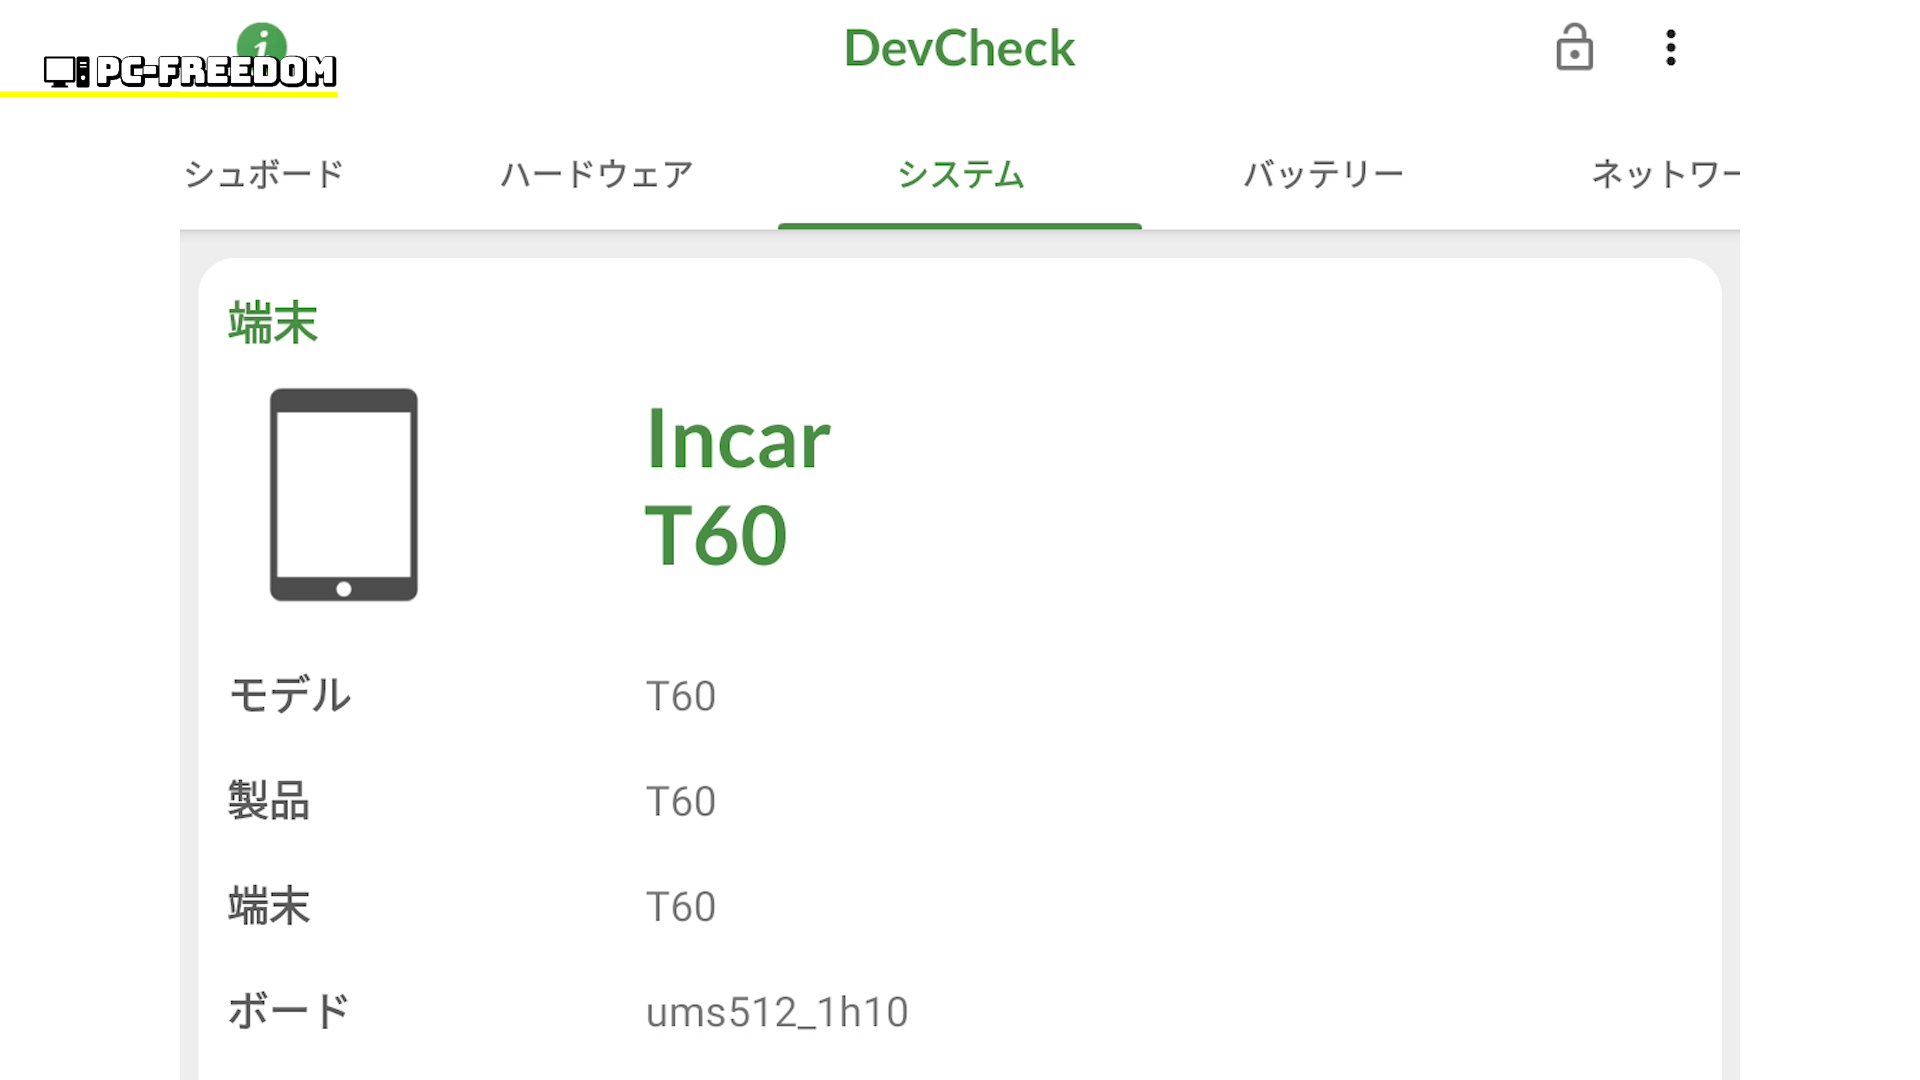Screen dimensions: 1920x1080
Task: Open the three-dot overflow menu
Action: (x=1670, y=48)
